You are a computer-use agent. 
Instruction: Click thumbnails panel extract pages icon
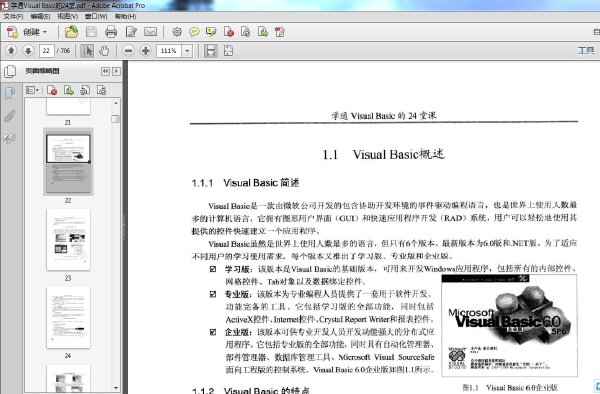tap(69, 90)
